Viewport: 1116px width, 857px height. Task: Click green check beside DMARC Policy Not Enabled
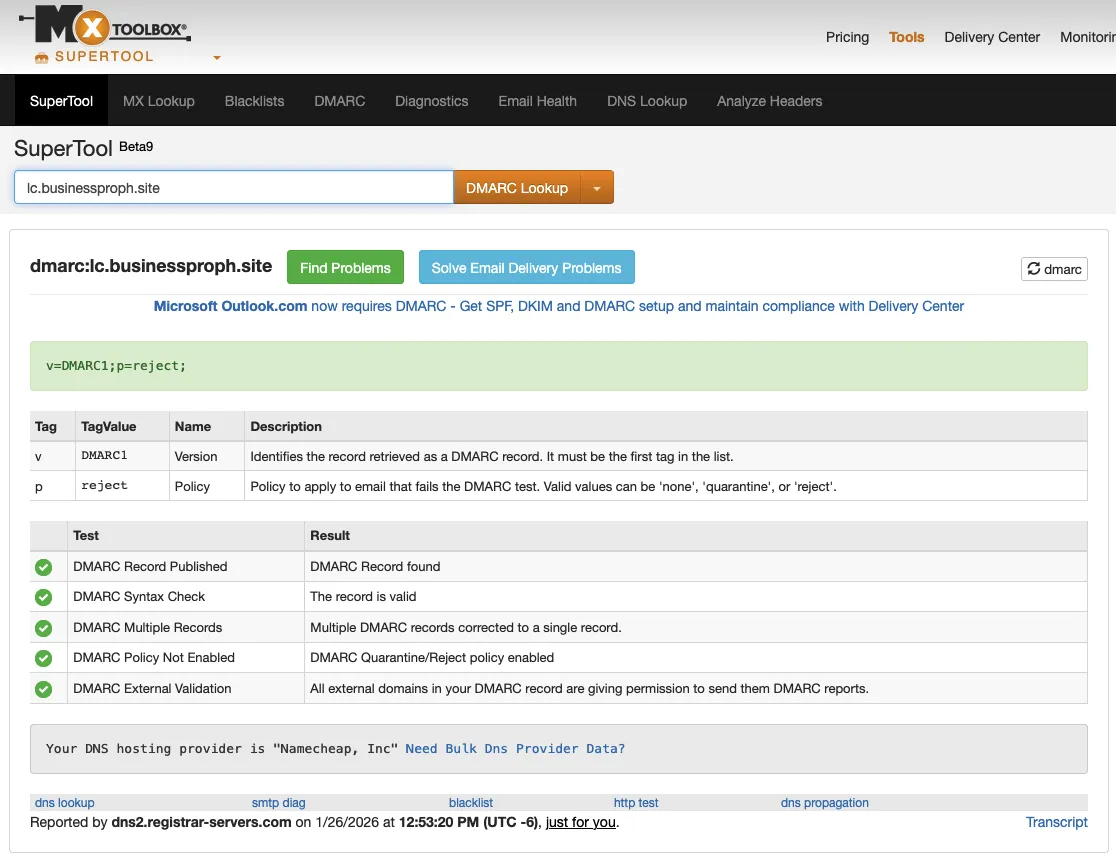click(43, 658)
